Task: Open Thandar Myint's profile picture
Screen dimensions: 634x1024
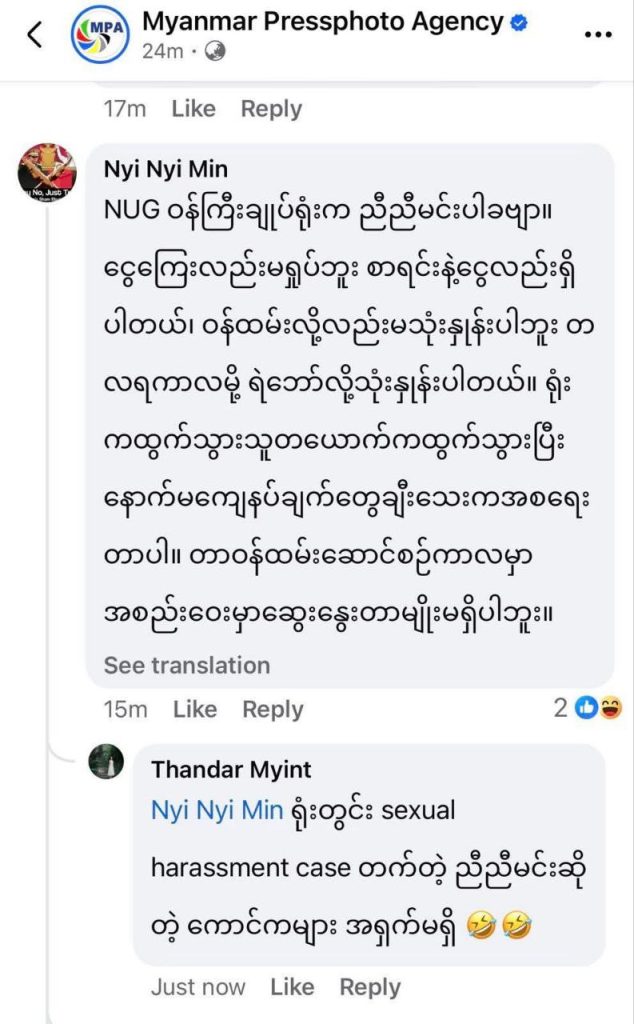Action: [106, 763]
